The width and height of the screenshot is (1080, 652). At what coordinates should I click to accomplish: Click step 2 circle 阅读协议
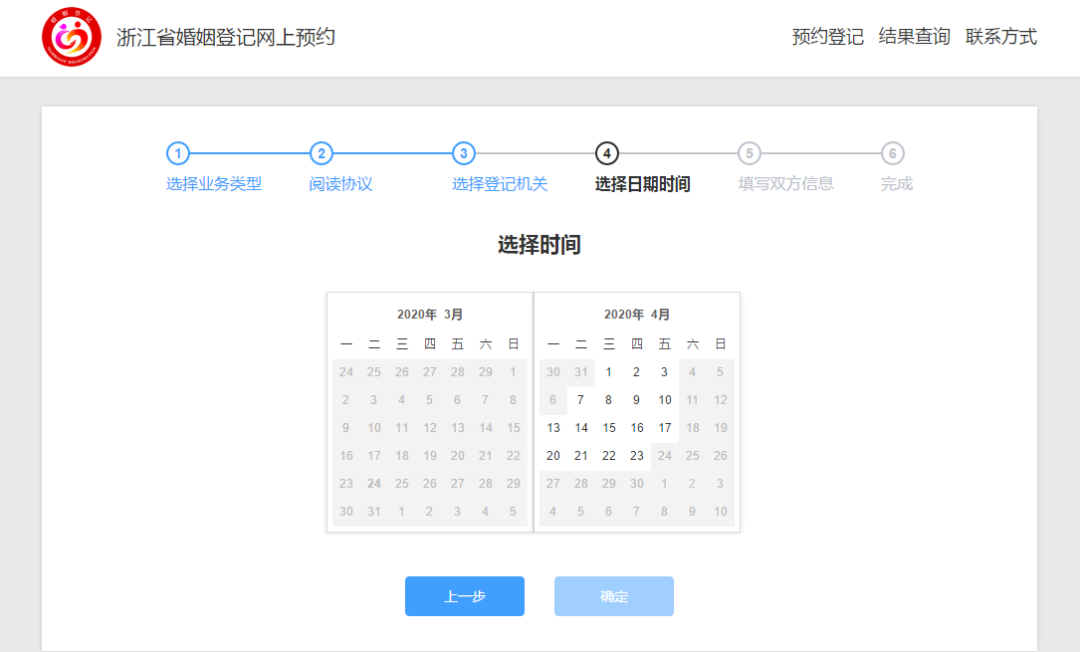click(320, 153)
